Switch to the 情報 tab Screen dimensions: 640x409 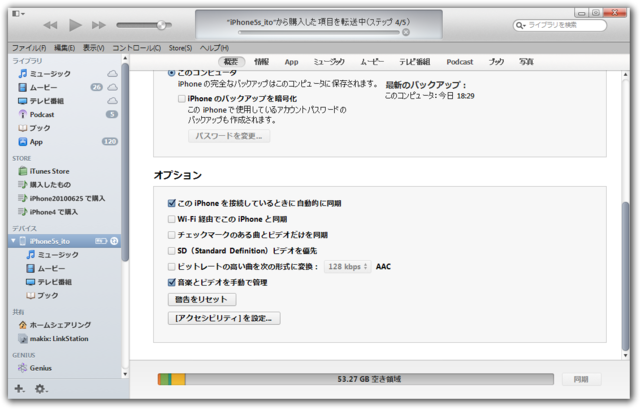pos(261,62)
